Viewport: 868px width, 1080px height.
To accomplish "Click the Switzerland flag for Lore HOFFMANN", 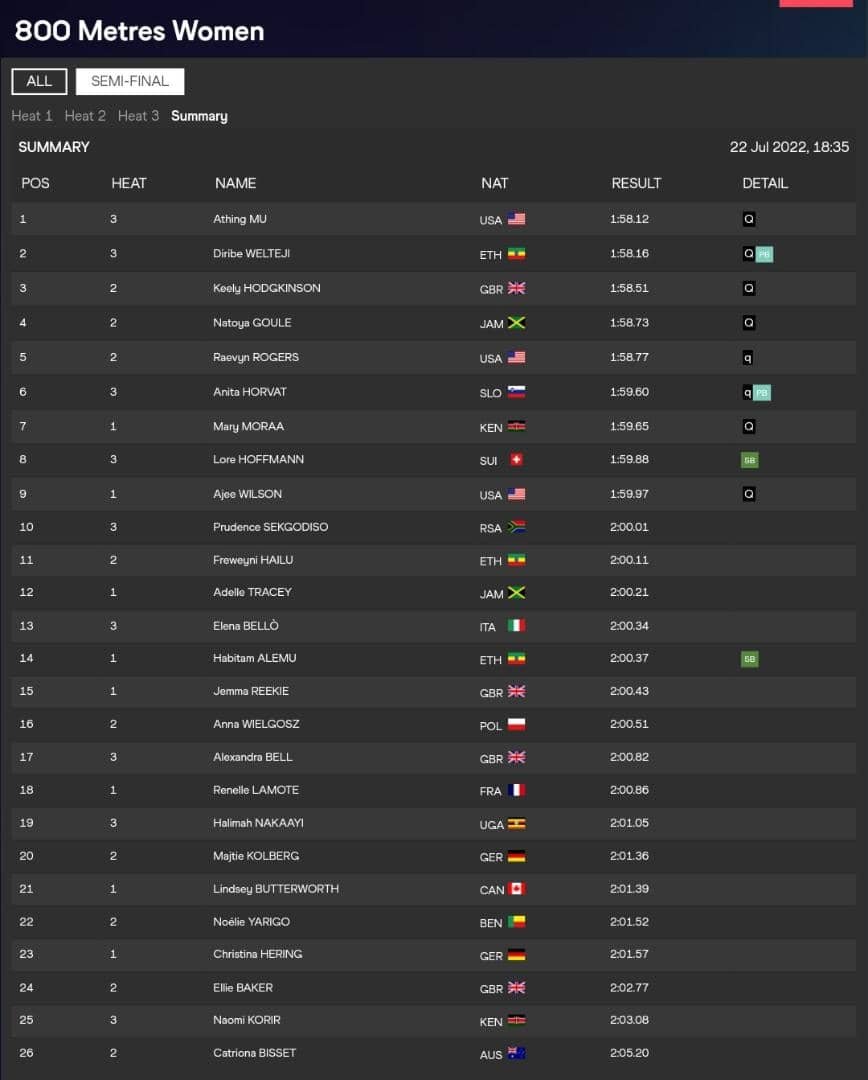I will (x=516, y=459).
